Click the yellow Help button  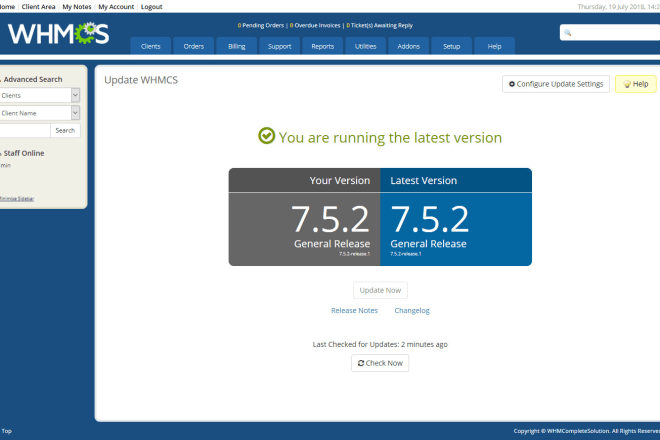coord(636,84)
